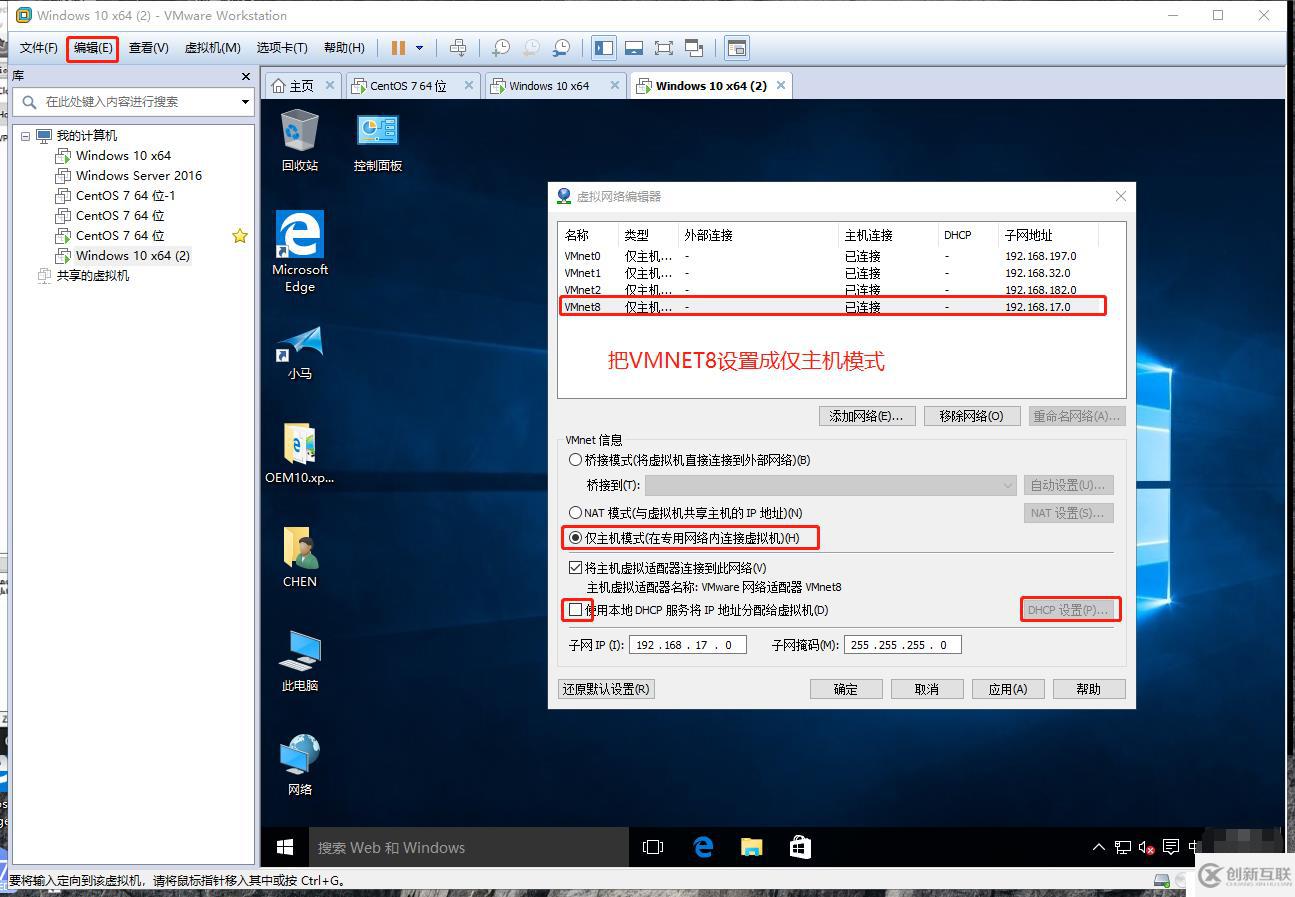Open the power options arrow beside the pause button
1295x897 pixels.
click(419, 48)
